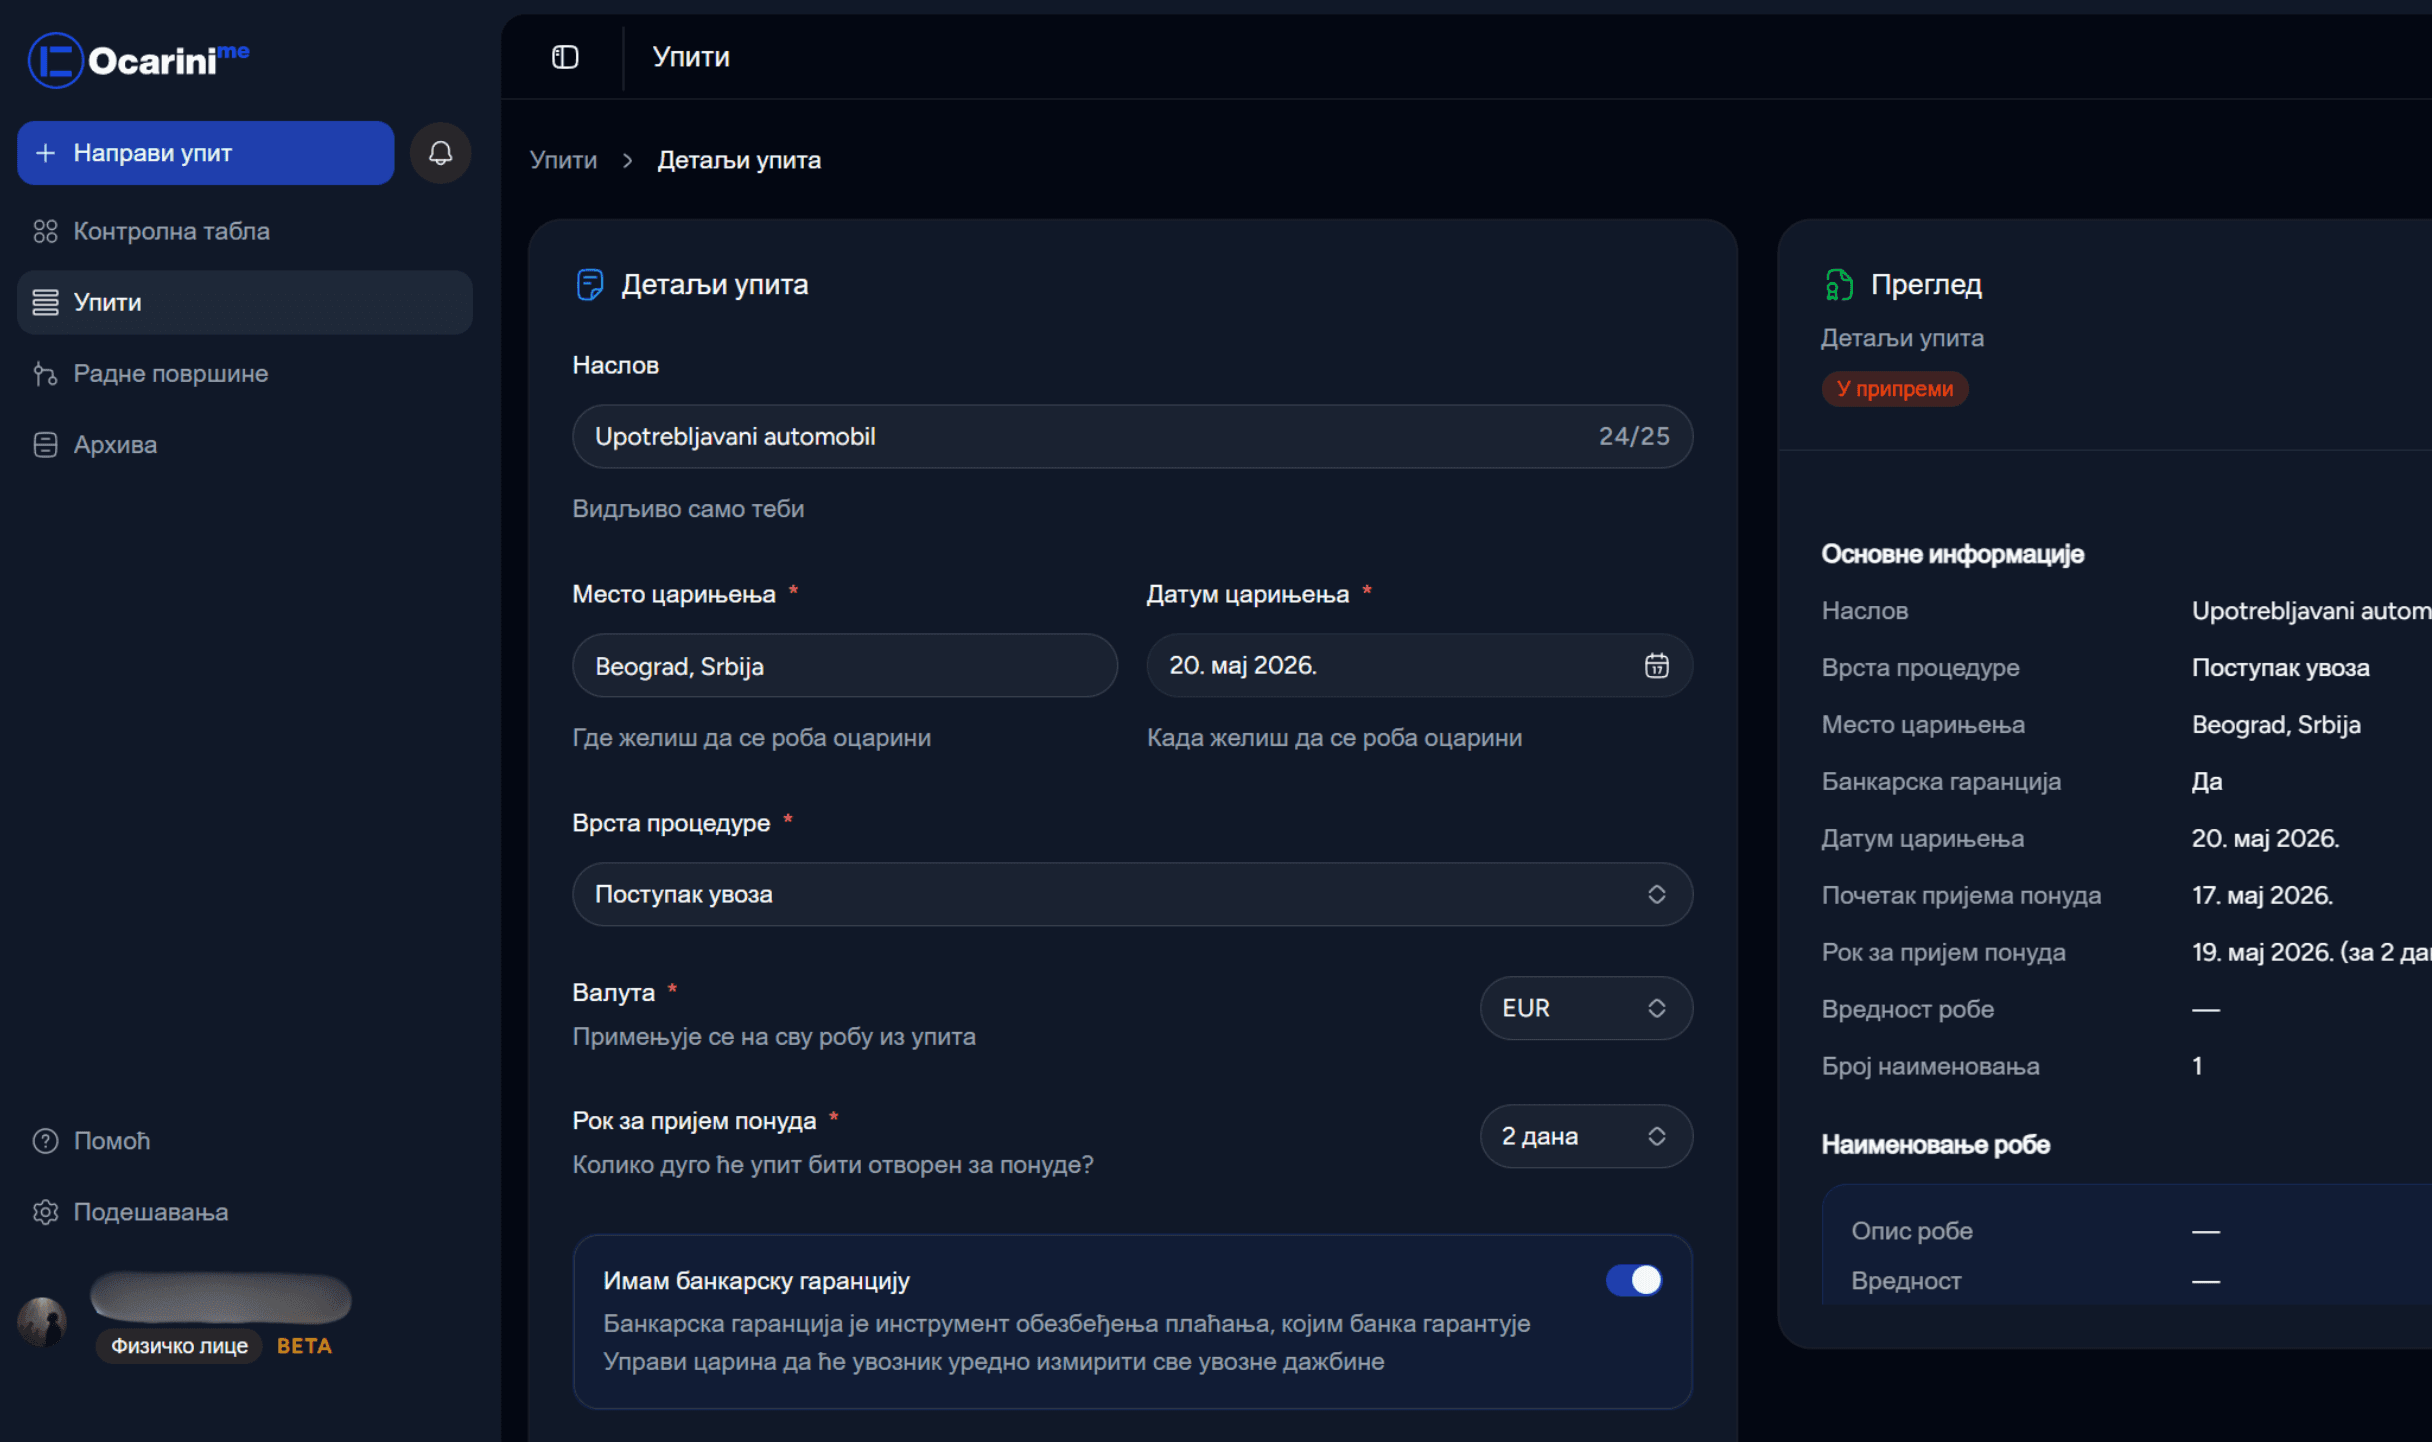Screen dimensions: 2432x1442
Task: Click the Упити list icon in sidebar
Action: click(x=45, y=302)
